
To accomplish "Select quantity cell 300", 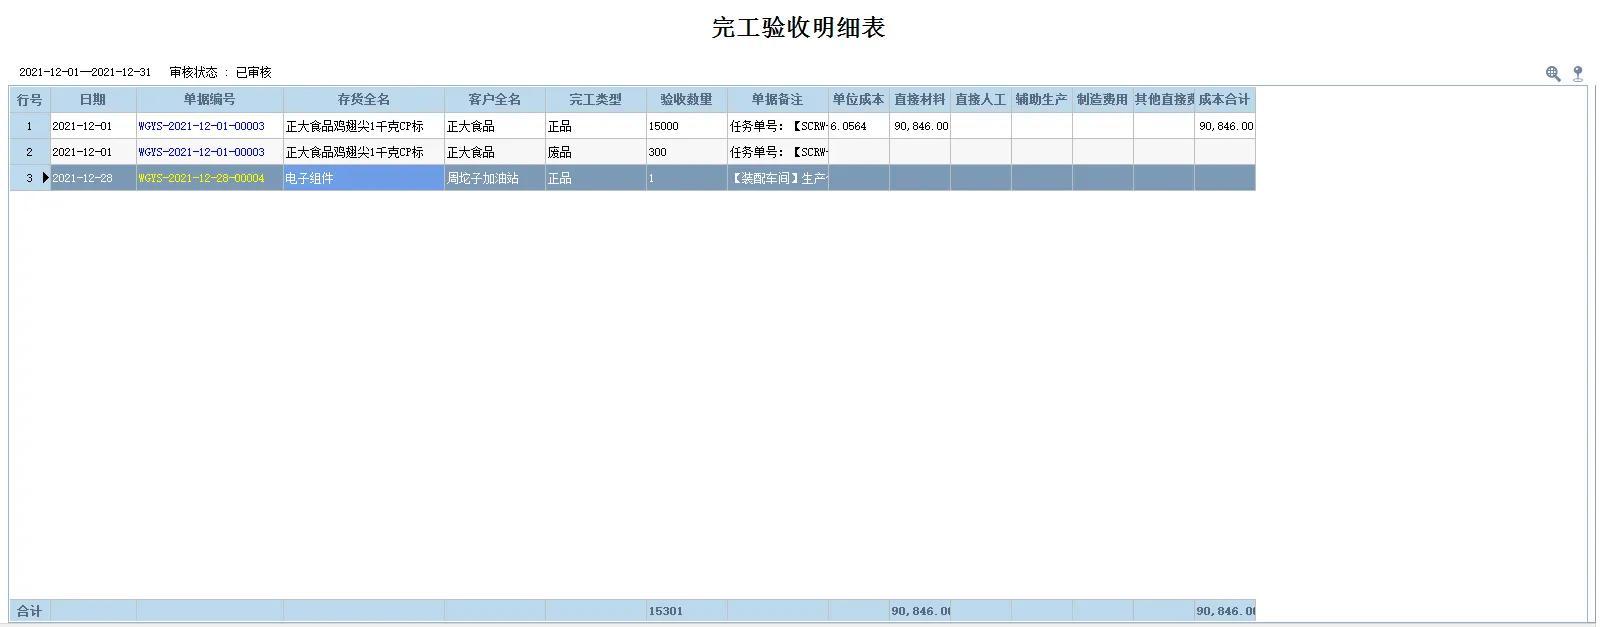I will [x=687, y=152].
